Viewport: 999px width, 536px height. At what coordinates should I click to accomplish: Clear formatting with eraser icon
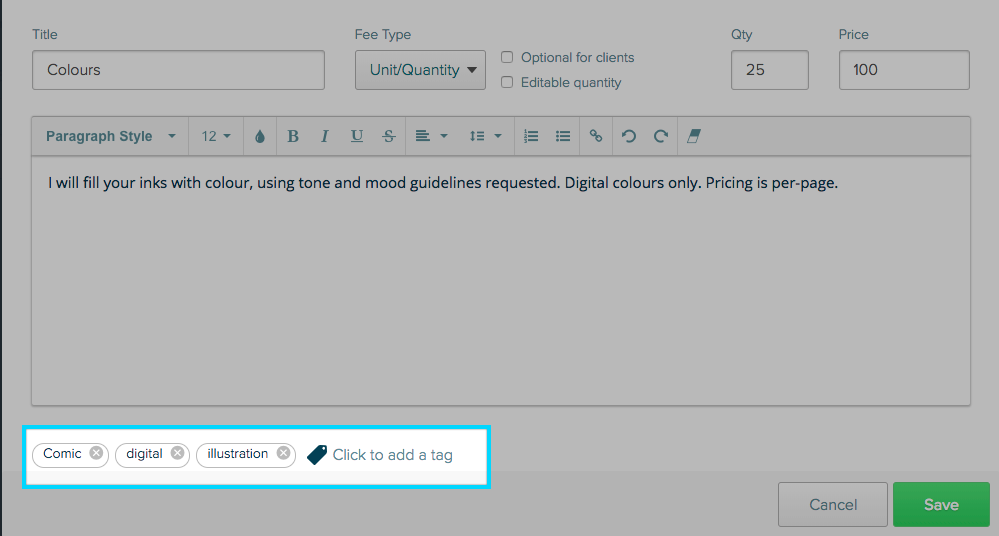693,136
